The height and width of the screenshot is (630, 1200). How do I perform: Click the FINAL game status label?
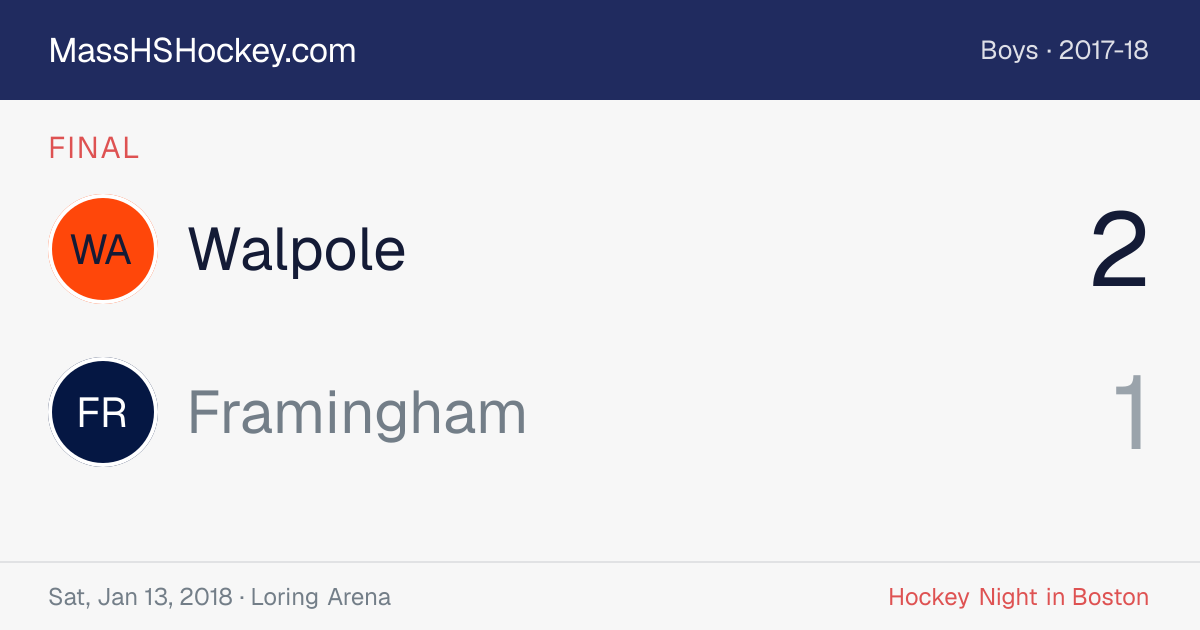pyautogui.click(x=94, y=148)
